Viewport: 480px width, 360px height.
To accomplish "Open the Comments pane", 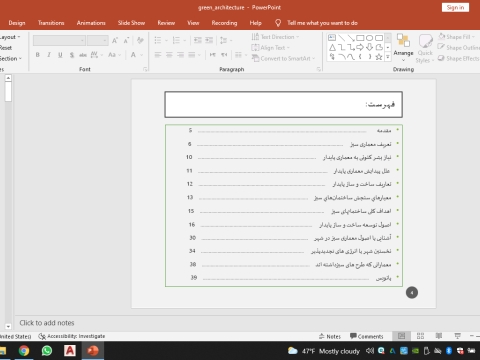I will (x=366, y=336).
